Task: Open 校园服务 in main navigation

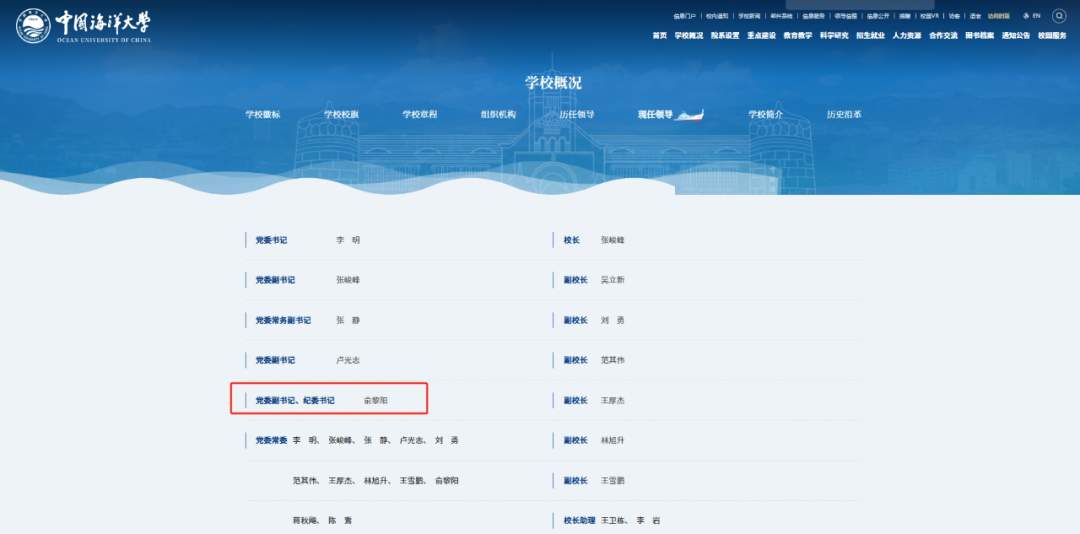Action: pyautogui.click(x=1052, y=36)
